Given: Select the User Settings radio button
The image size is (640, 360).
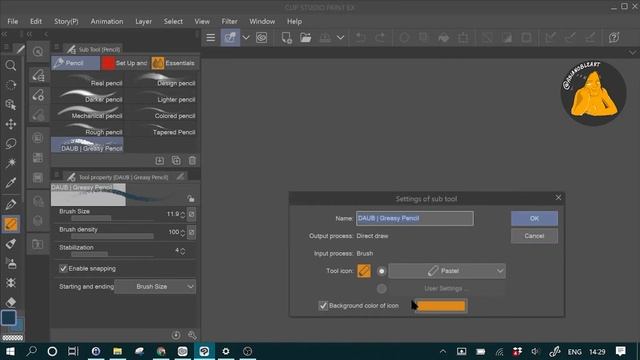Looking at the screenshot, I should 381,289.
